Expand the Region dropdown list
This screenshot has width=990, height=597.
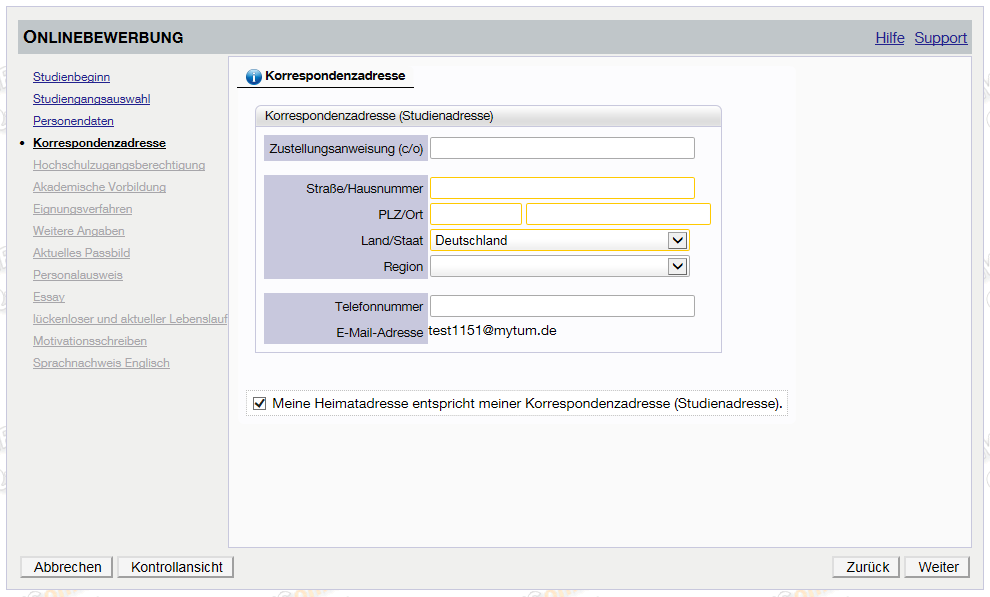[559, 266]
